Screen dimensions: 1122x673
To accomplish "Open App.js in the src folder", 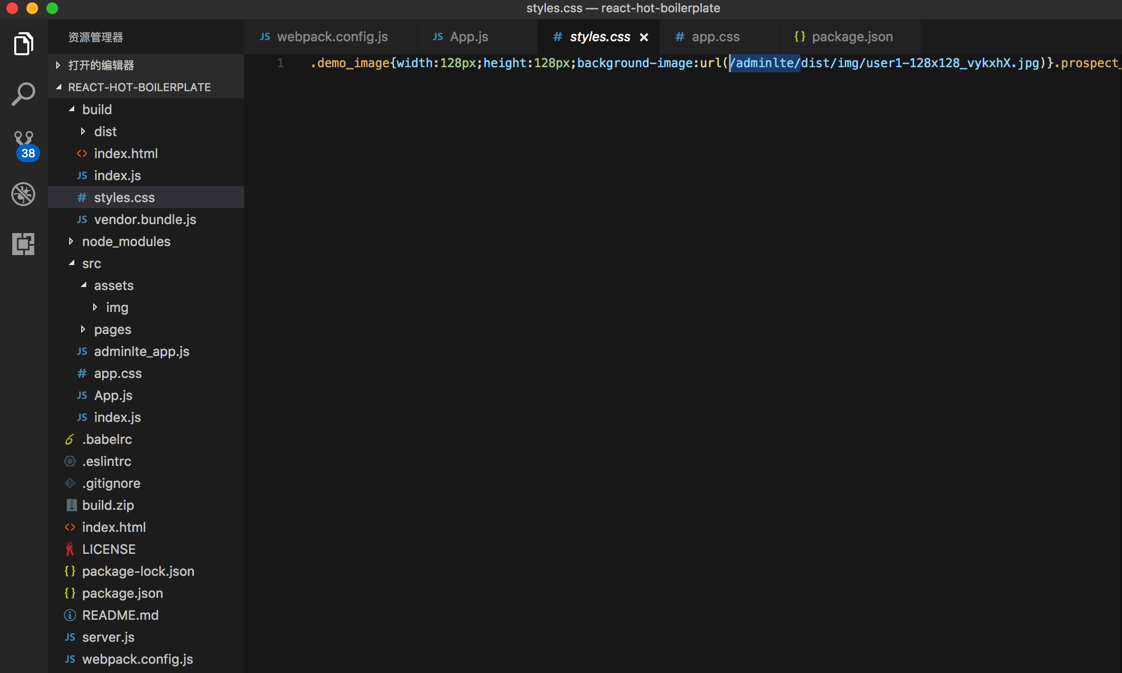I will pyautogui.click(x=146, y=396).
